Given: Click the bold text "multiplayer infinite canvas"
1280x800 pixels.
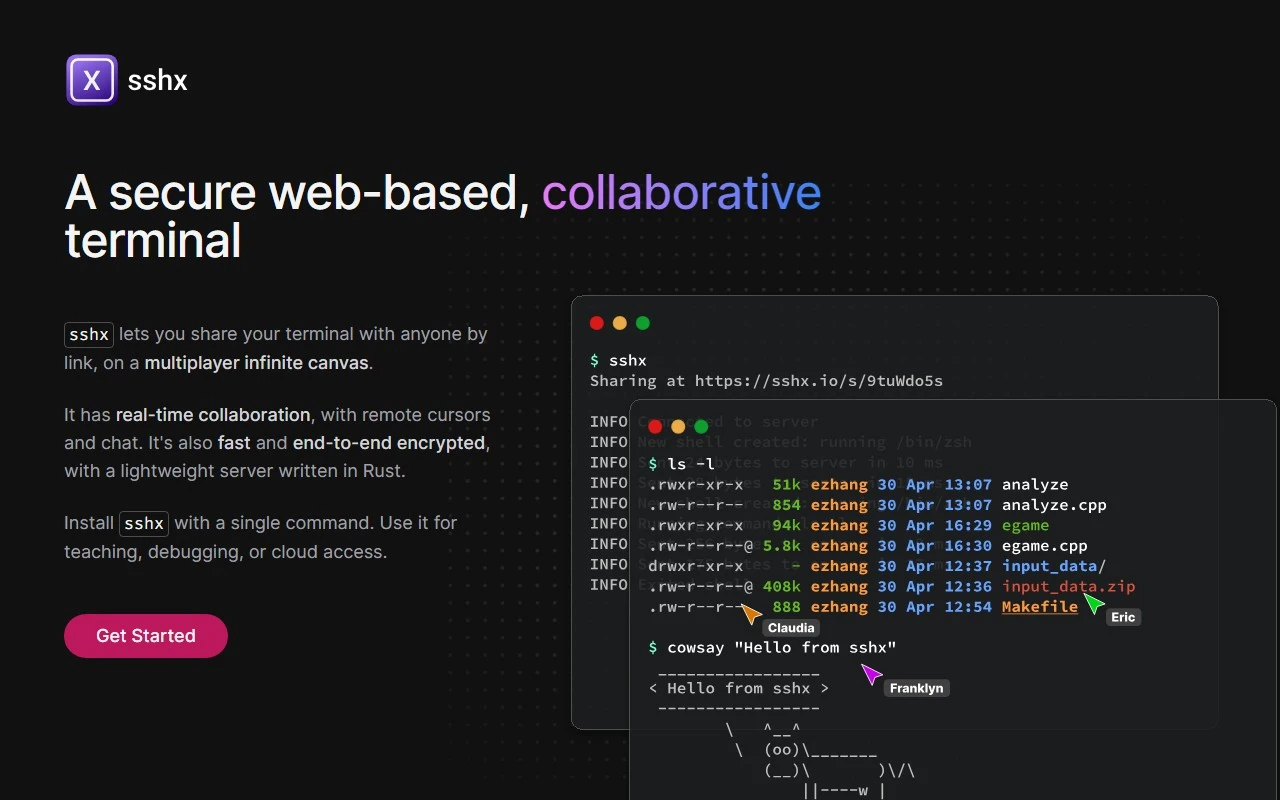Looking at the screenshot, I should (257, 363).
